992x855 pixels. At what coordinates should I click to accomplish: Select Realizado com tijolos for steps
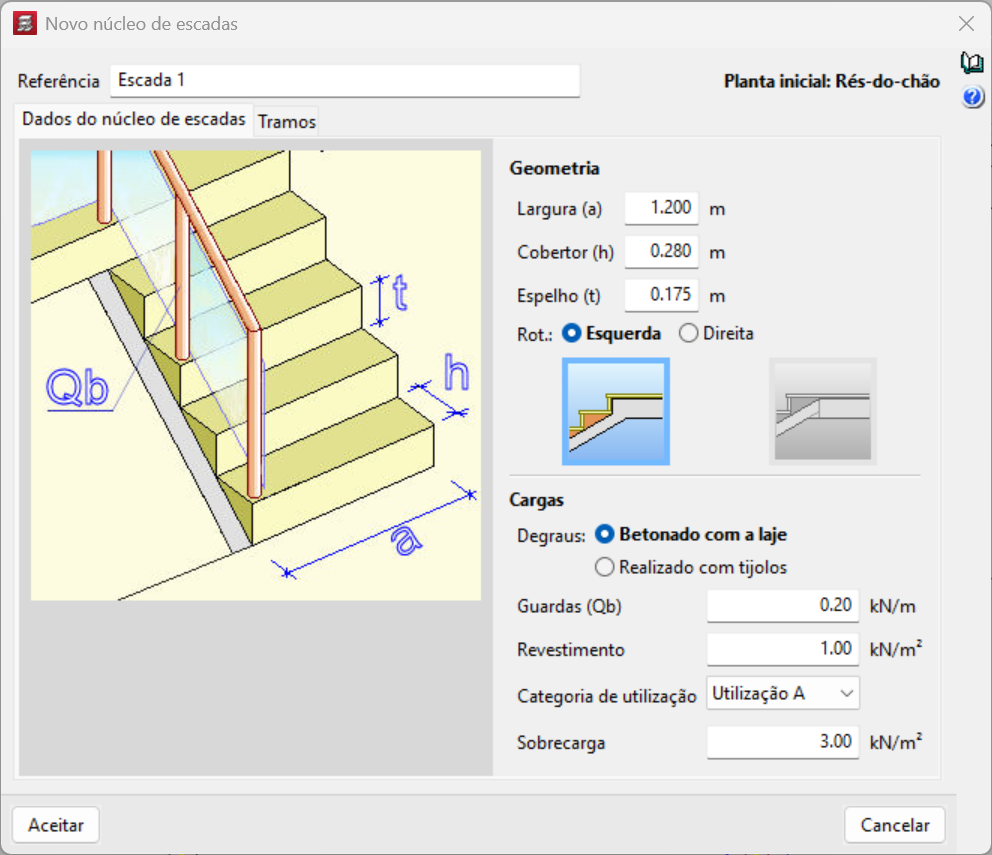pyautogui.click(x=691, y=567)
